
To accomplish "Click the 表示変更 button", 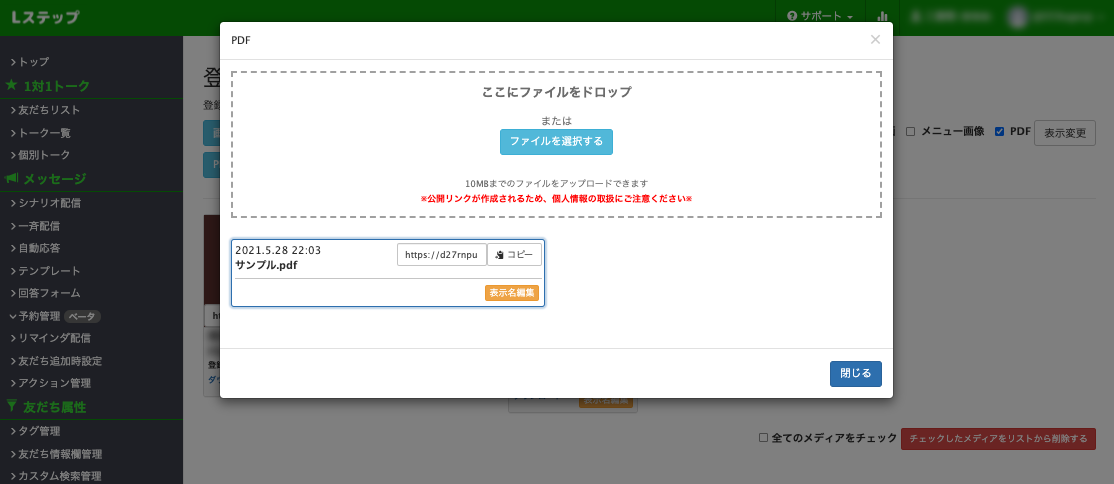I will point(1064,133).
